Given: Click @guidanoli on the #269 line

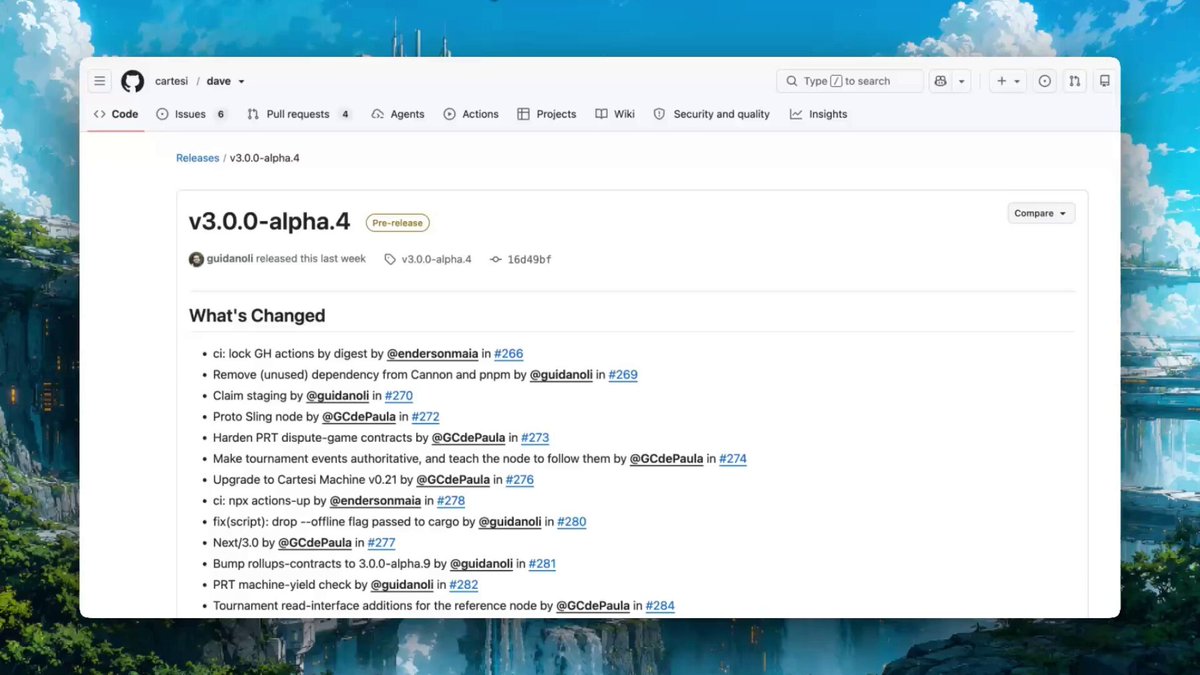Looking at the screenshot, I should pos(561,375).
